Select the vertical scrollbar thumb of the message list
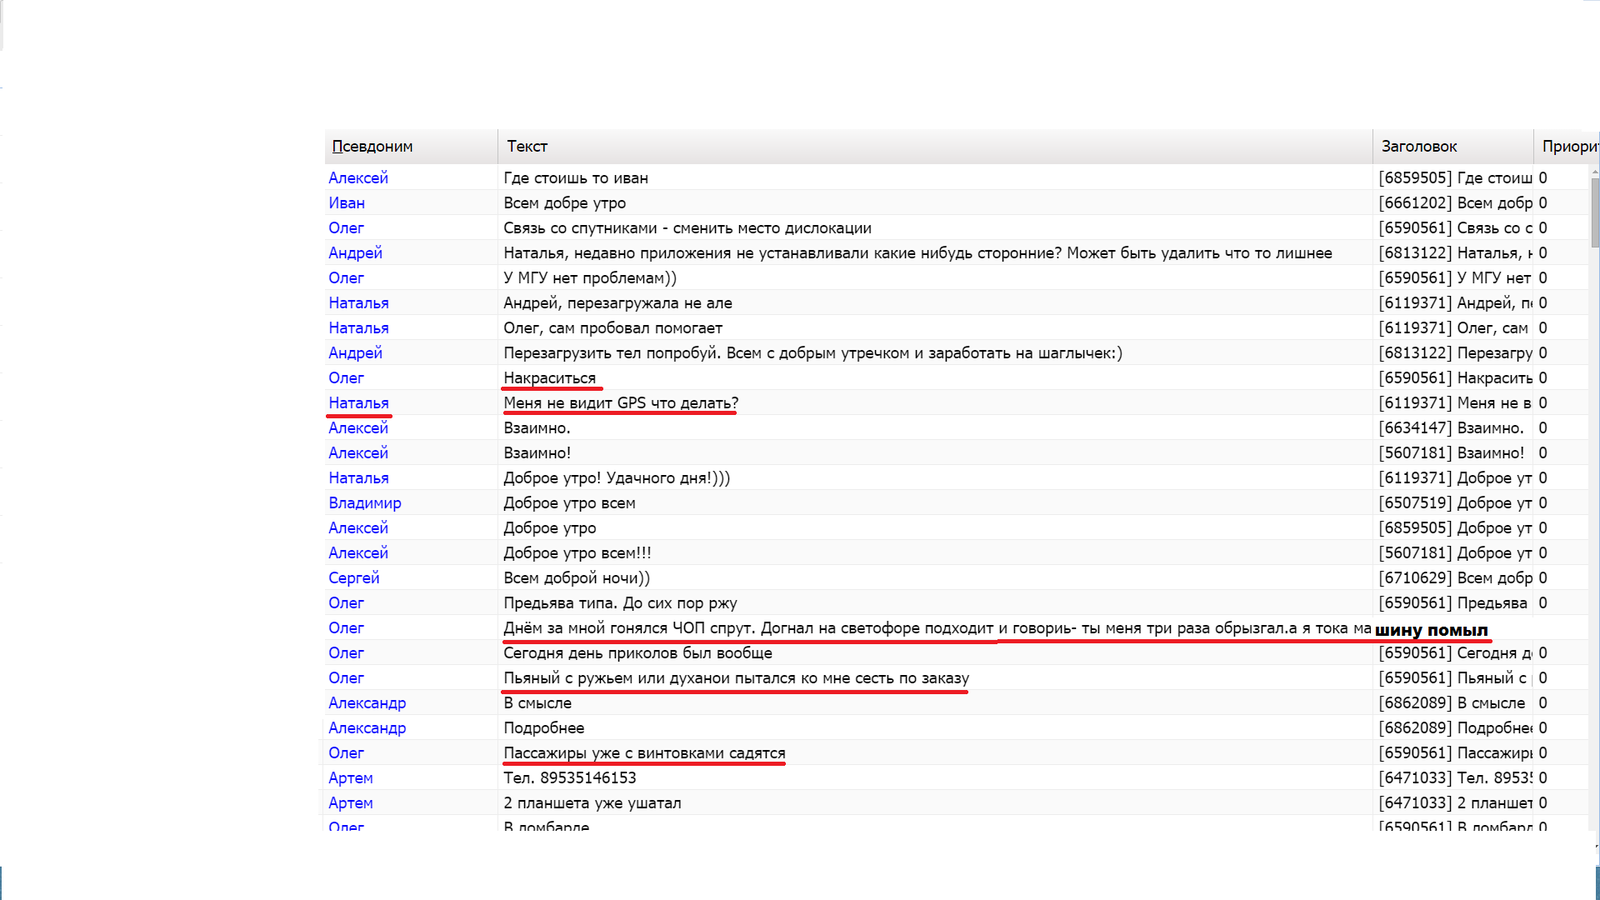 [x=1595, y=213]
